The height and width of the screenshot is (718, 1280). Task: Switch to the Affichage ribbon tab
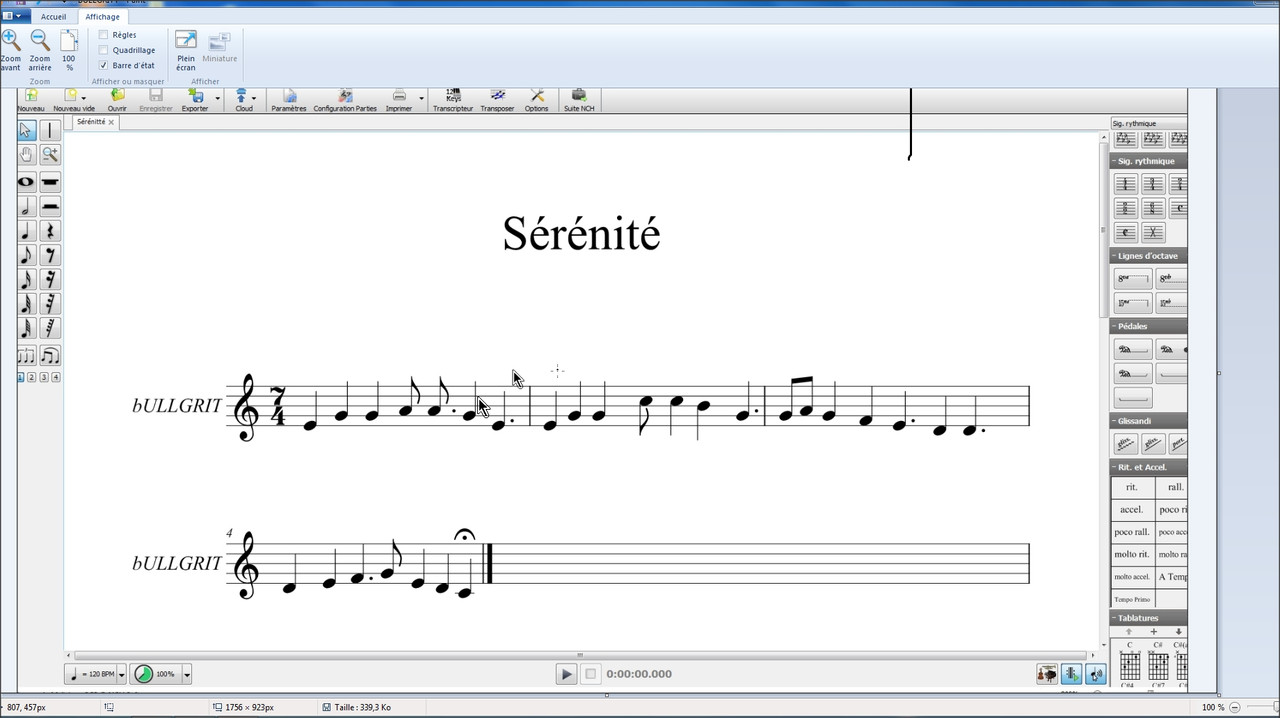point(102,17)
